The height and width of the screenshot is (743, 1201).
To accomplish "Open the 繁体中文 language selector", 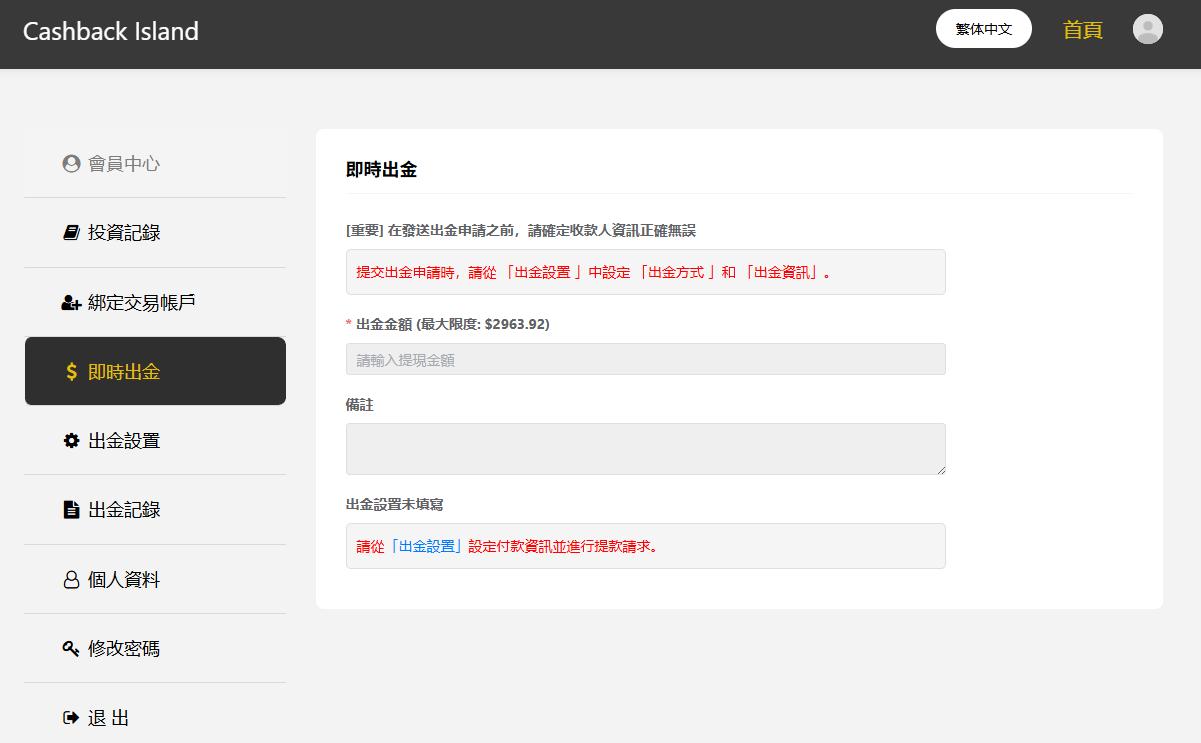I will click(x=984, y=29).
